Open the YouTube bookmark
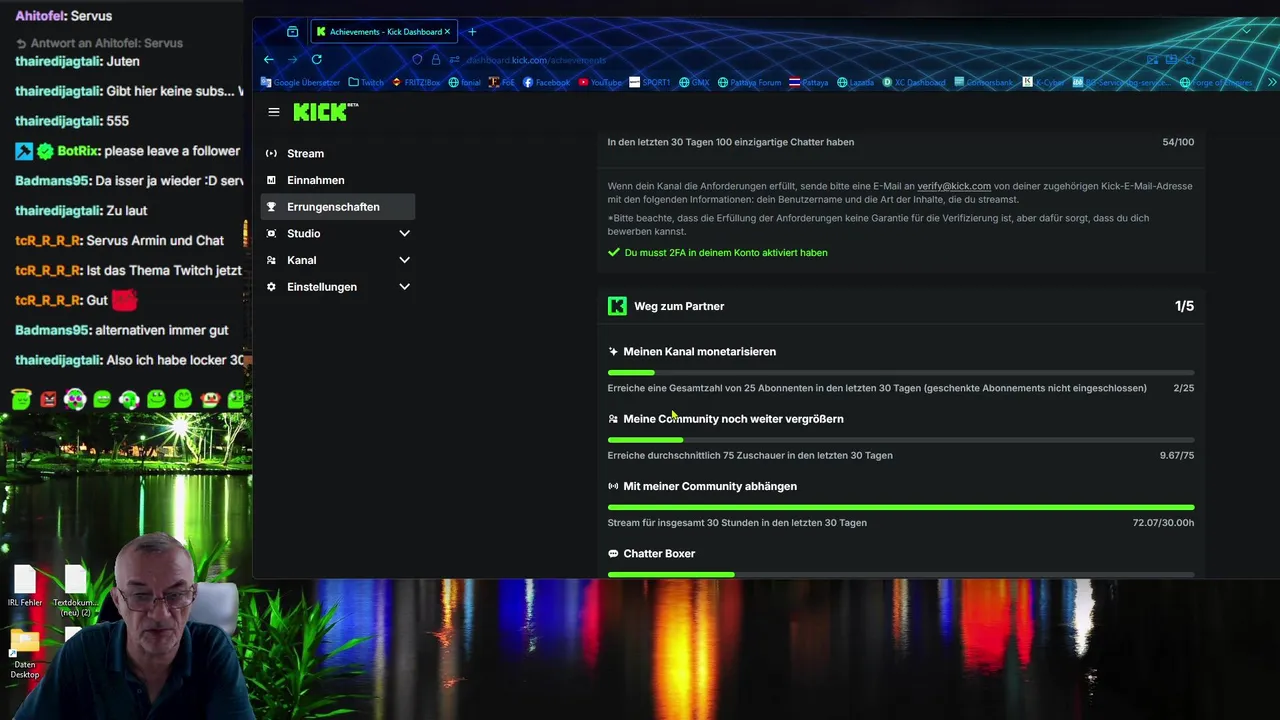The height and width of the screenshot is (720, 1280). coord(600,83)
